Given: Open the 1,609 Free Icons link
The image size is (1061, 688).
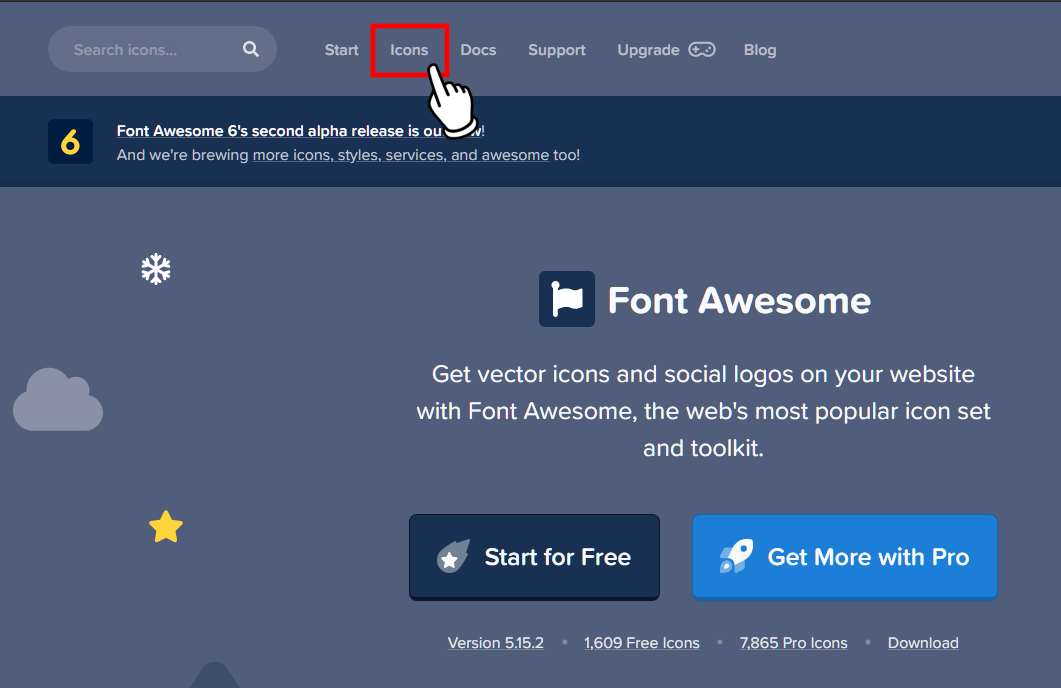Looking at the screenshot, I should (641, 643).
